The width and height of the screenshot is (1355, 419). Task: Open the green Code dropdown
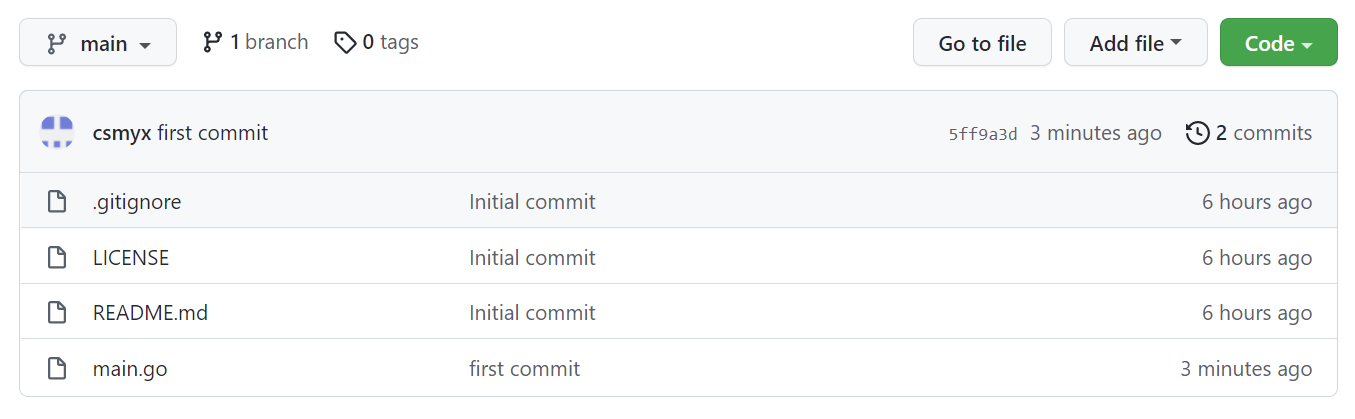(1278, 43)
